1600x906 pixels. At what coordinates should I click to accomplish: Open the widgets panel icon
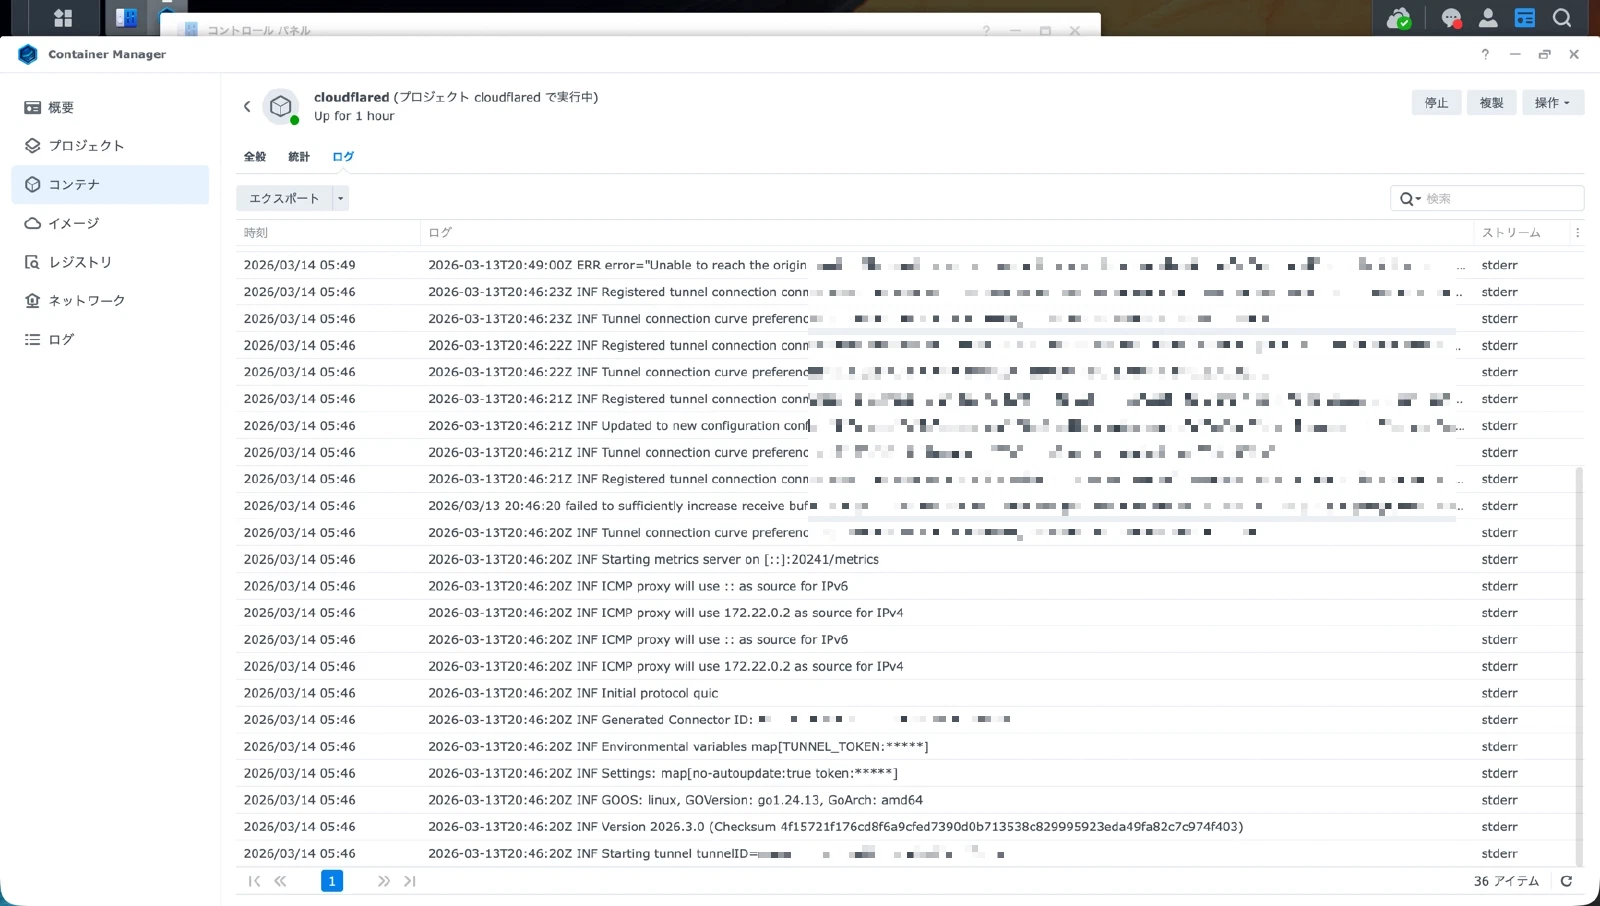(1525, 18)
